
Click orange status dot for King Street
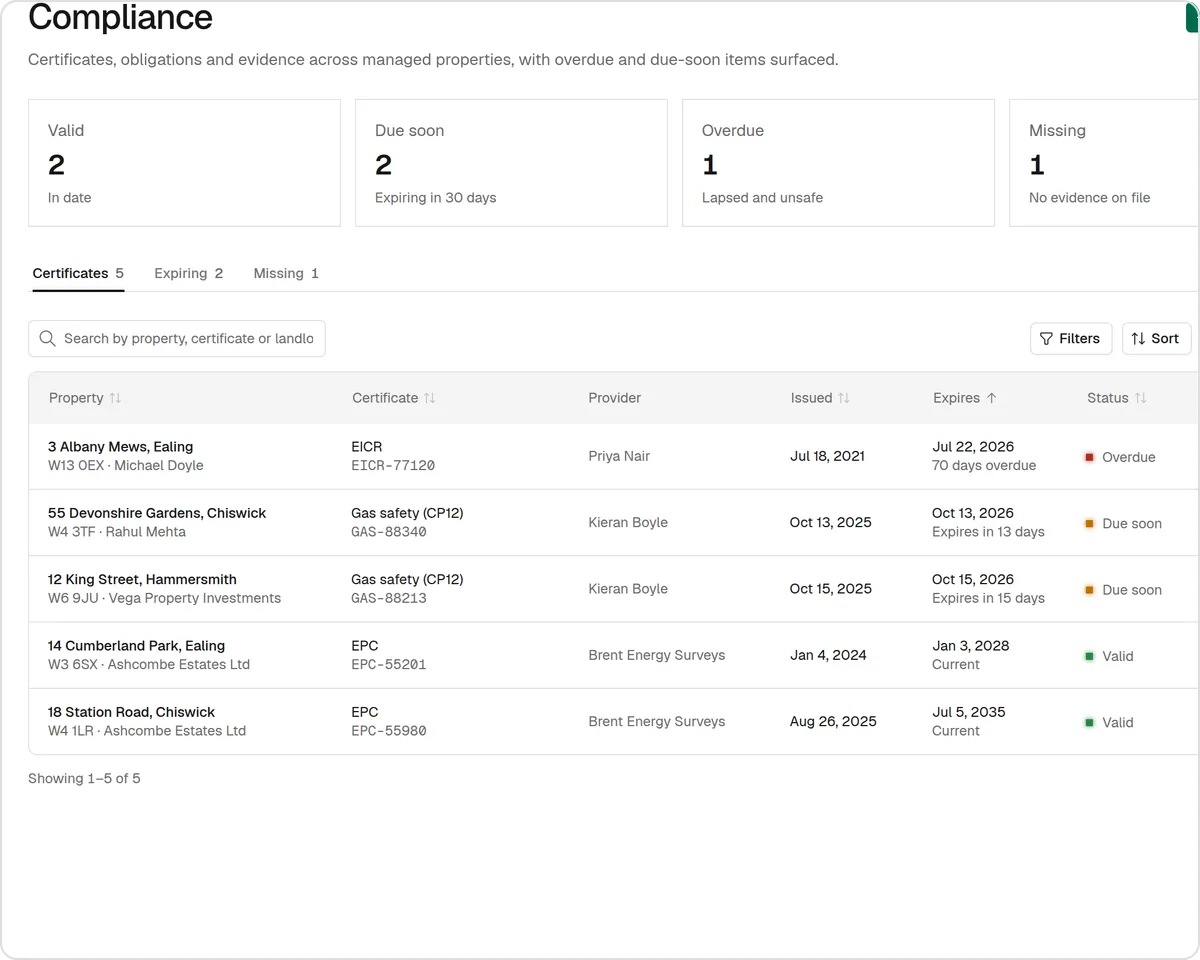(x=1089, y=590)
